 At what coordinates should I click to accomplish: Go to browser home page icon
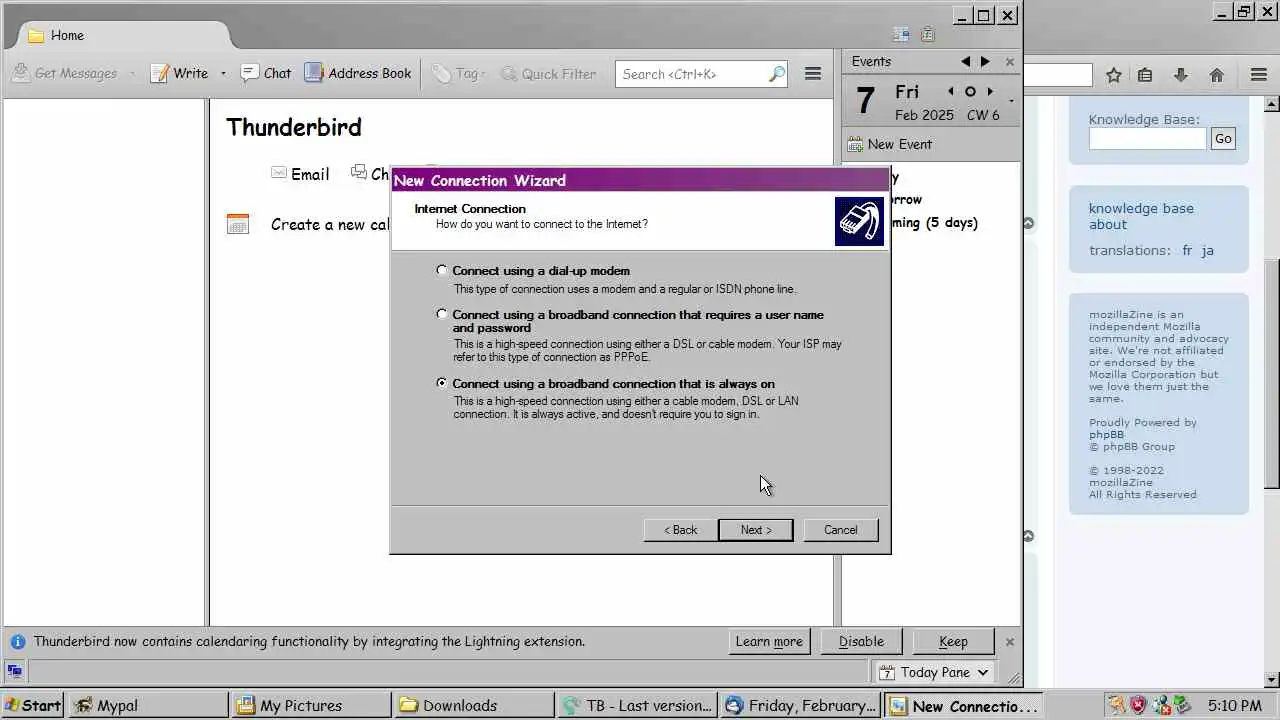click(1216, 75)
